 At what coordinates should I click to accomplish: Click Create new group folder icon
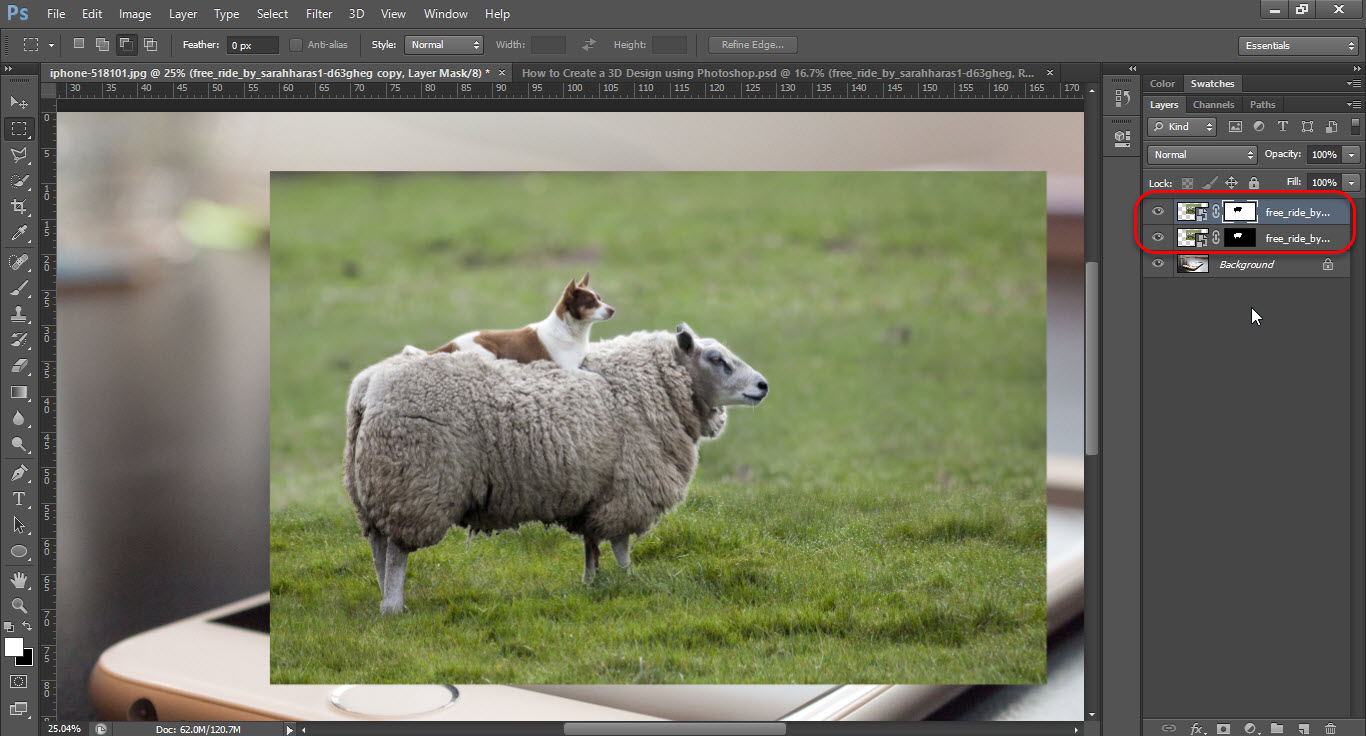point(1277,728)
